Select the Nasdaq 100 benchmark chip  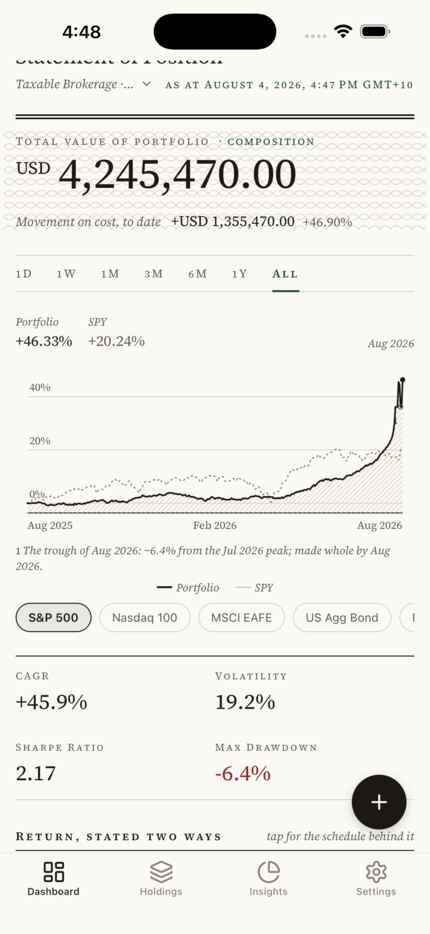coord(145,617)
